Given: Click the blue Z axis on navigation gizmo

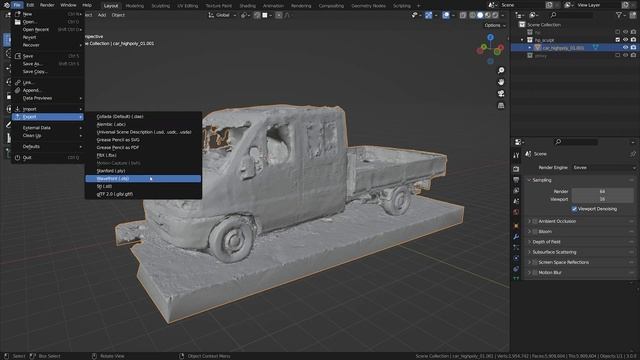Looking at the screenshot, I should (490, 38).
